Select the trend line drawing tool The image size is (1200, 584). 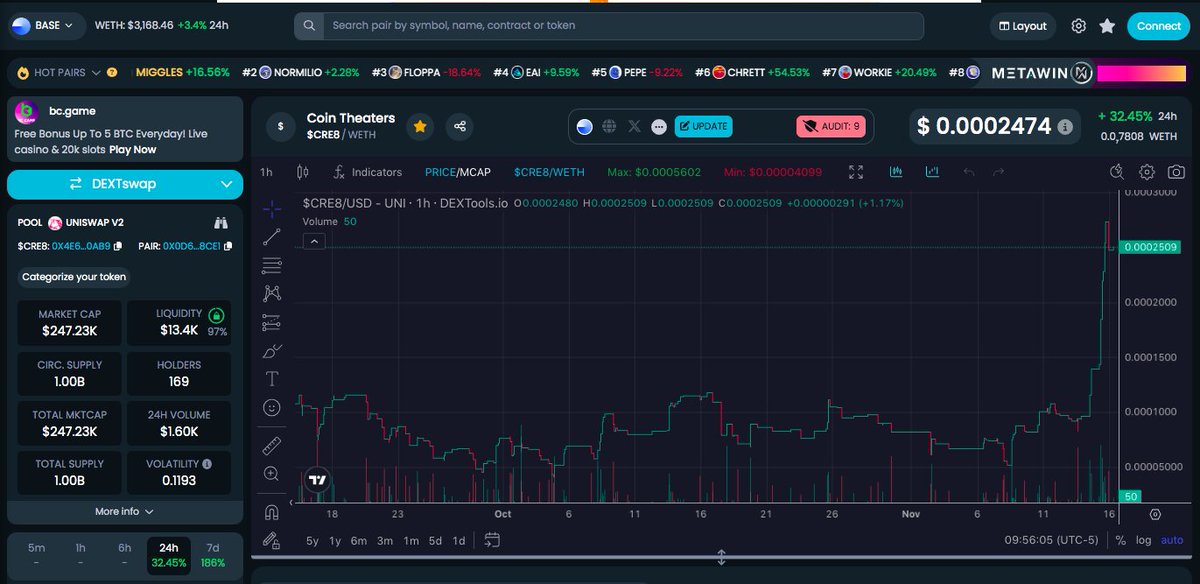tap(271, 236)
